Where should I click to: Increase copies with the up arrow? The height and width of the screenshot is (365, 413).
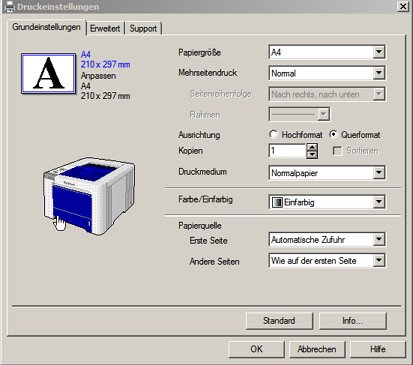[x=312, y=147]
